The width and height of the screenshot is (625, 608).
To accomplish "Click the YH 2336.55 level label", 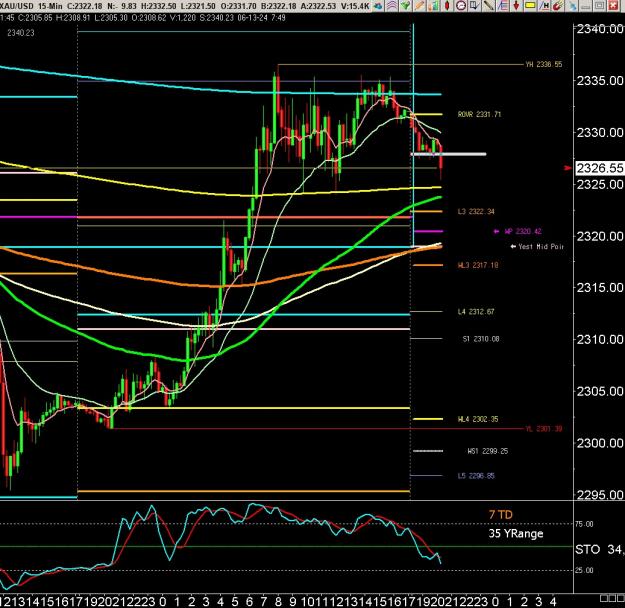I will [544, 64].
